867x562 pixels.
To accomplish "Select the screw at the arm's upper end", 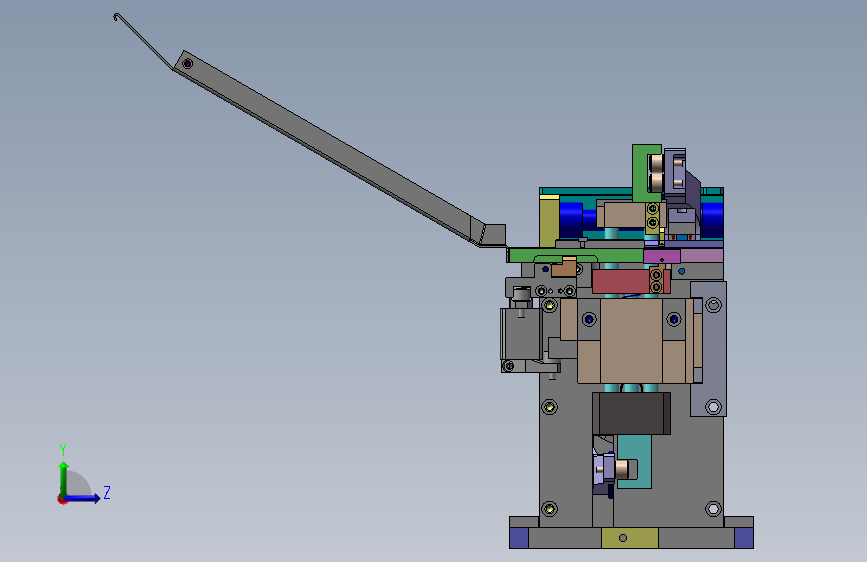I will 187,64.
